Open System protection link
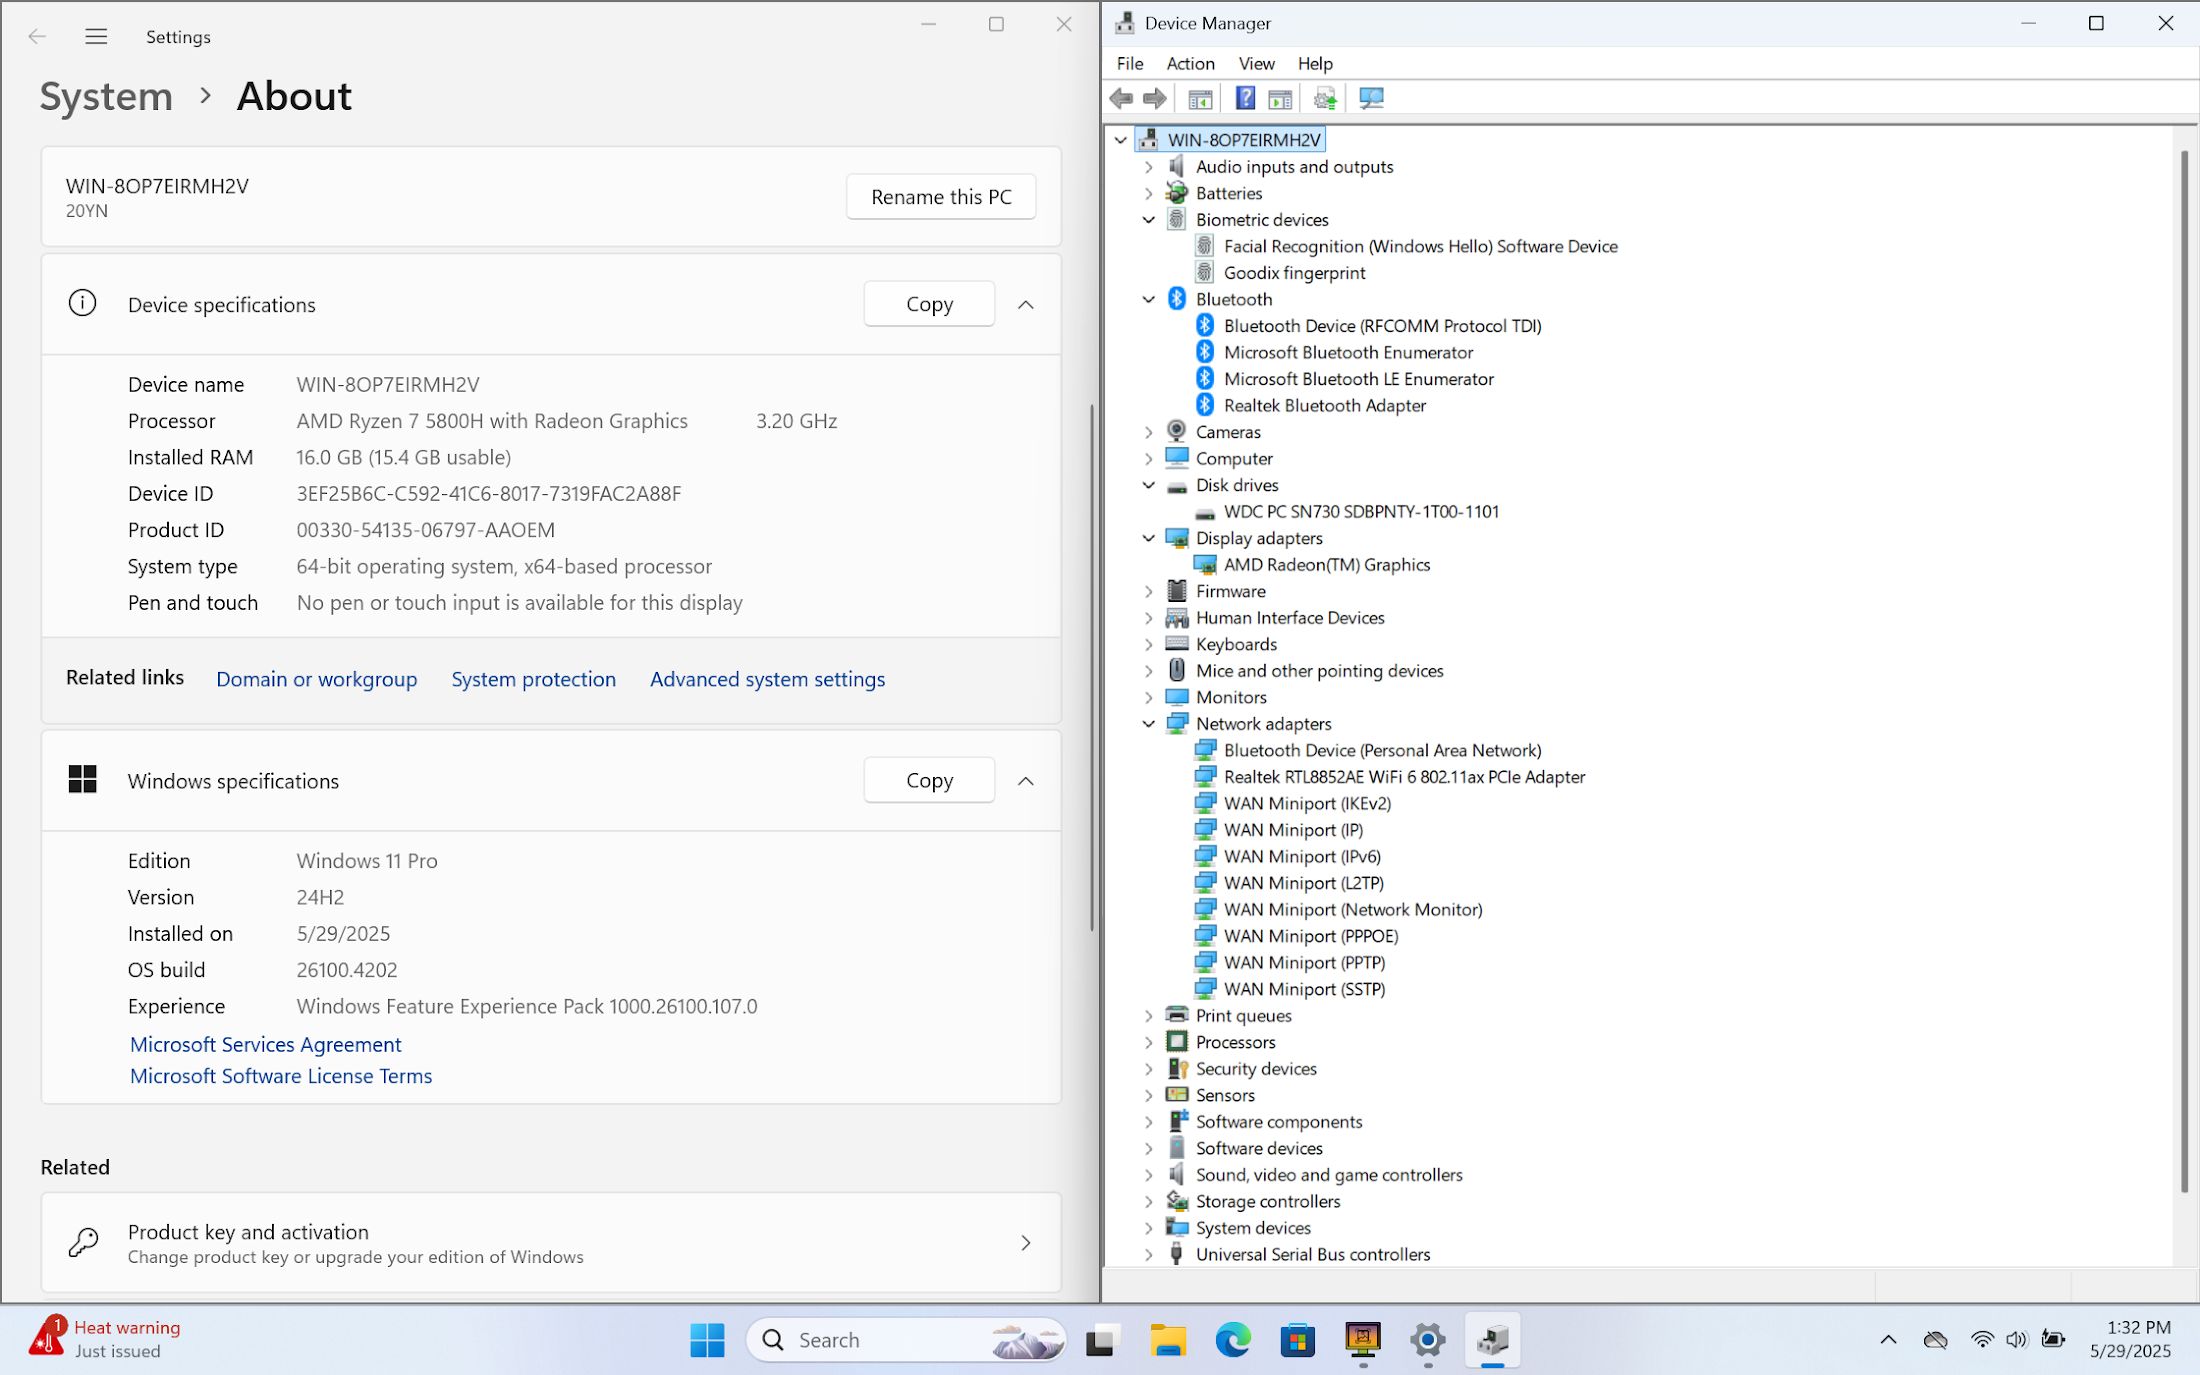2200x1375 pixels. pyautogui.click(x=533, y=679)
